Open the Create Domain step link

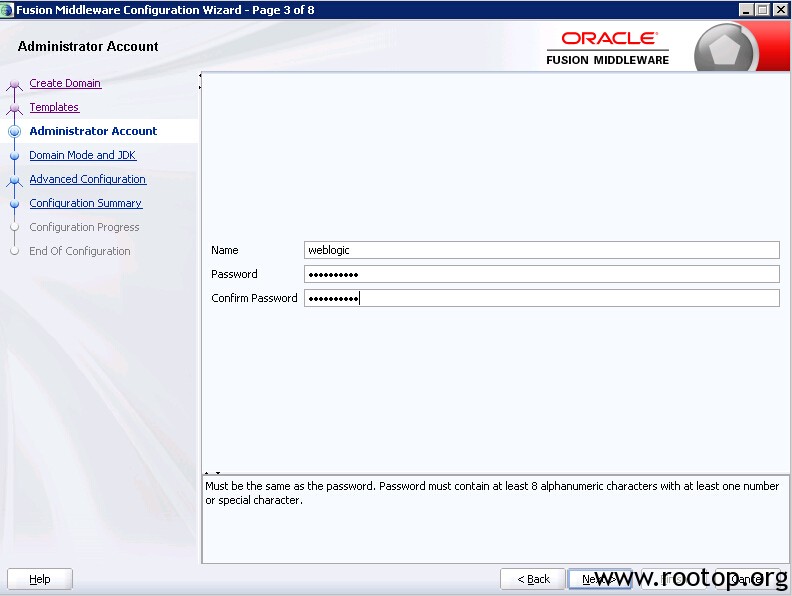(x=65, y=83)
